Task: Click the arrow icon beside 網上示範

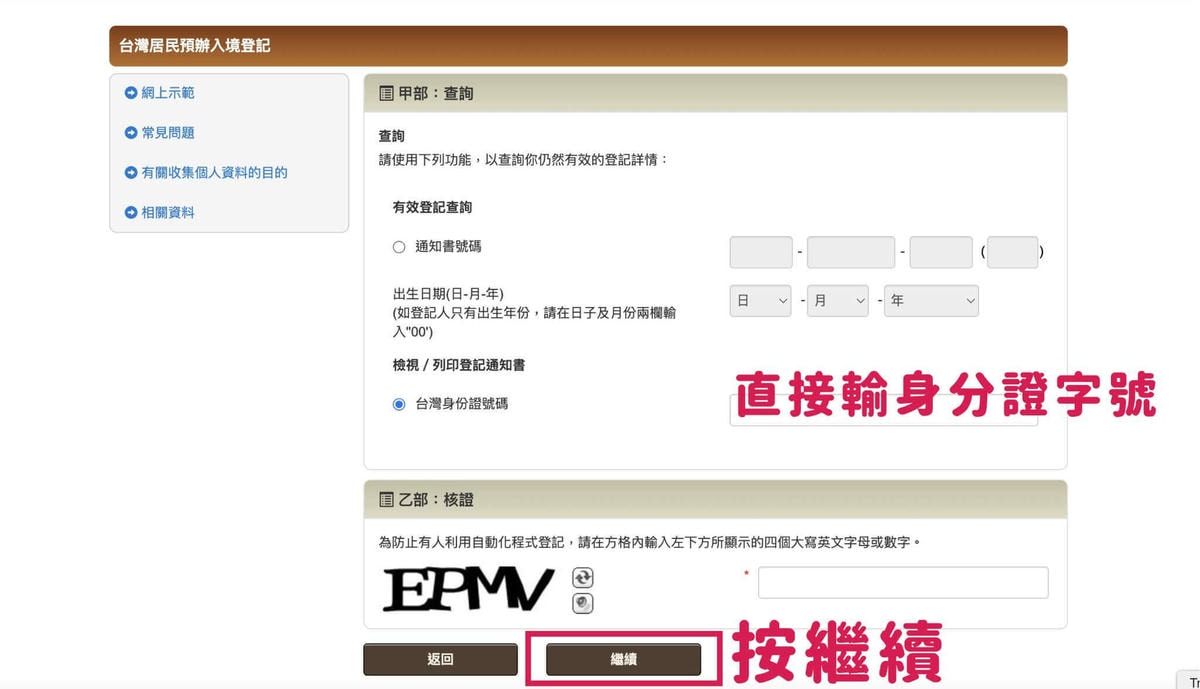Action: coord(131,93)
